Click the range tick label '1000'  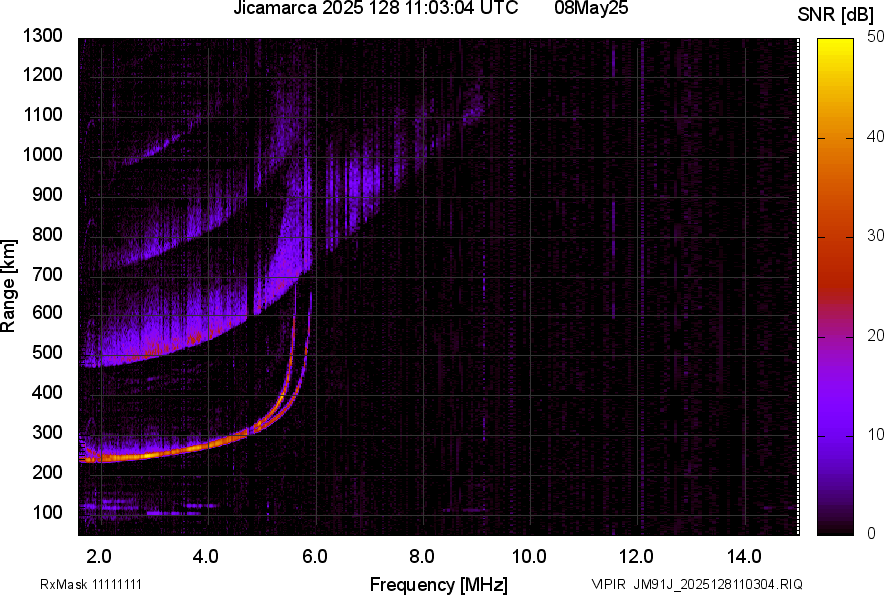click(42, 155)
